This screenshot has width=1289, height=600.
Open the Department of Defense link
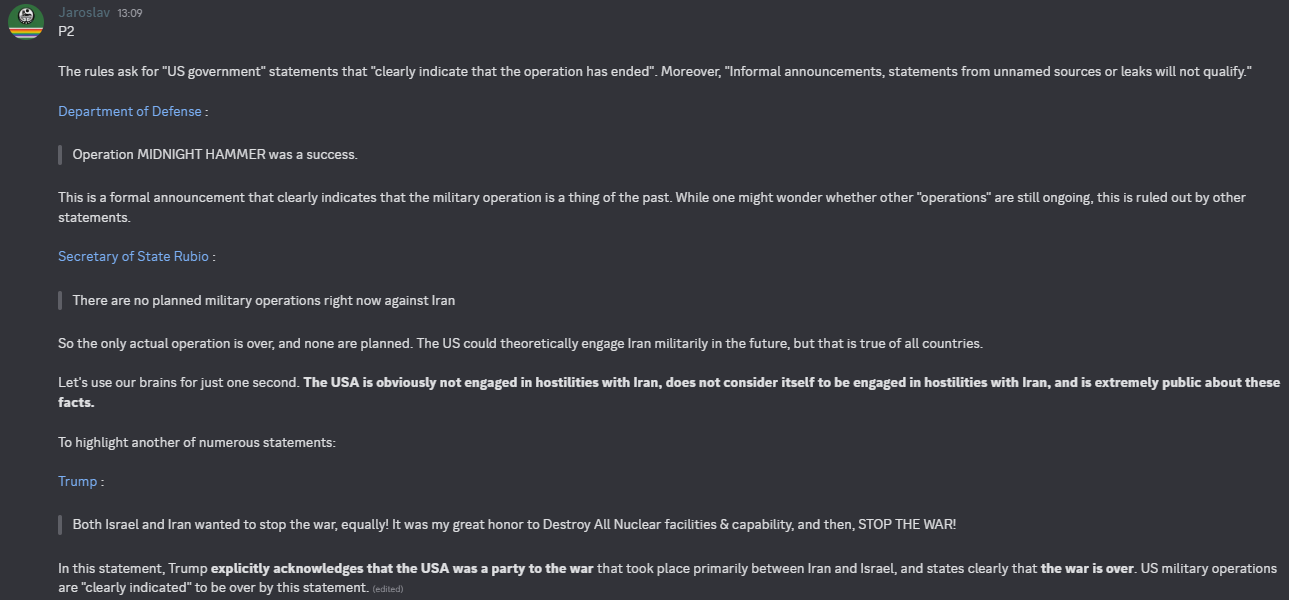(130, 111)
